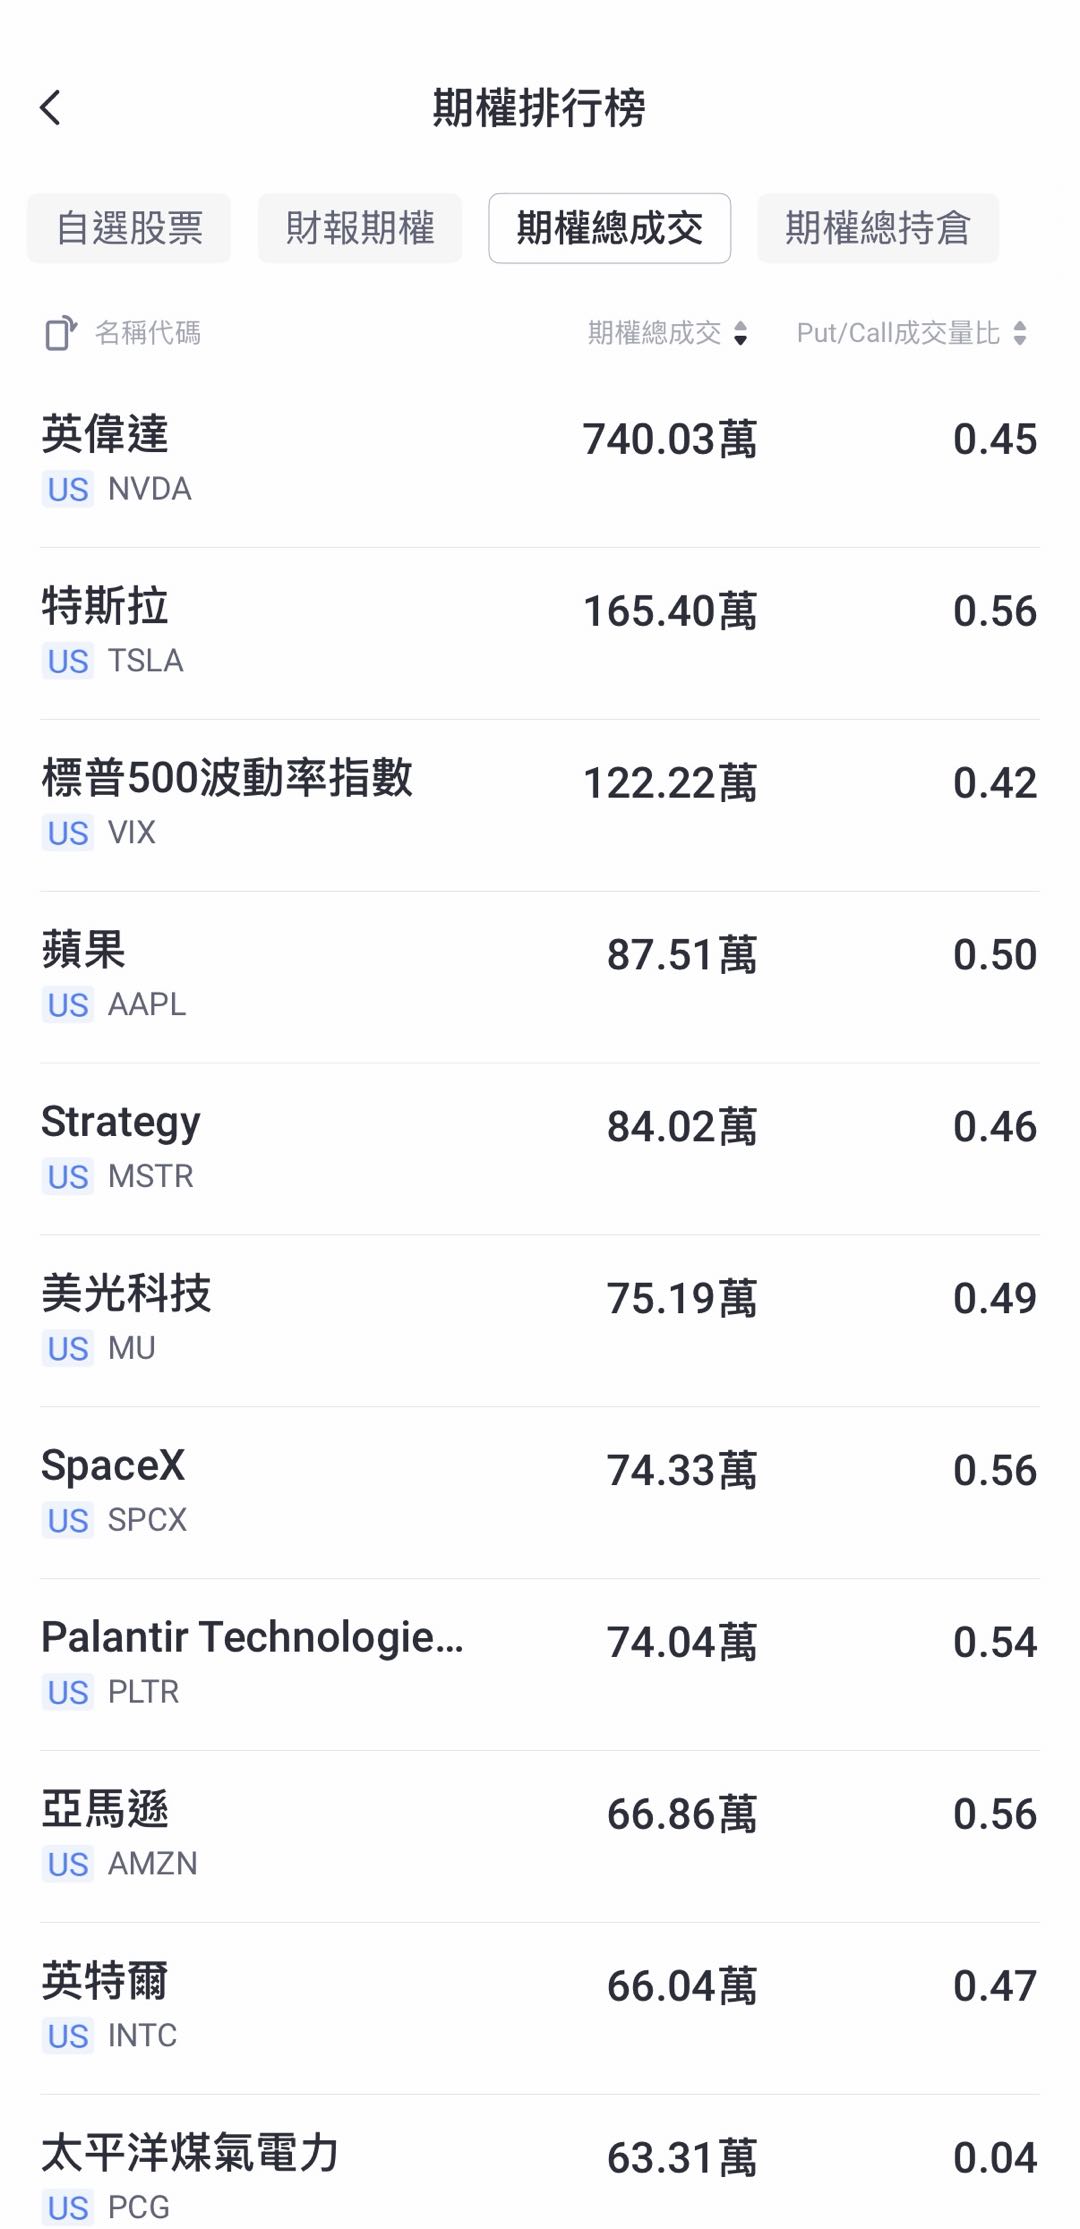Screen dimensions: 1080x2229
Task: Select SpaceX SPCX entry
Action: (x=540, y=1493)
